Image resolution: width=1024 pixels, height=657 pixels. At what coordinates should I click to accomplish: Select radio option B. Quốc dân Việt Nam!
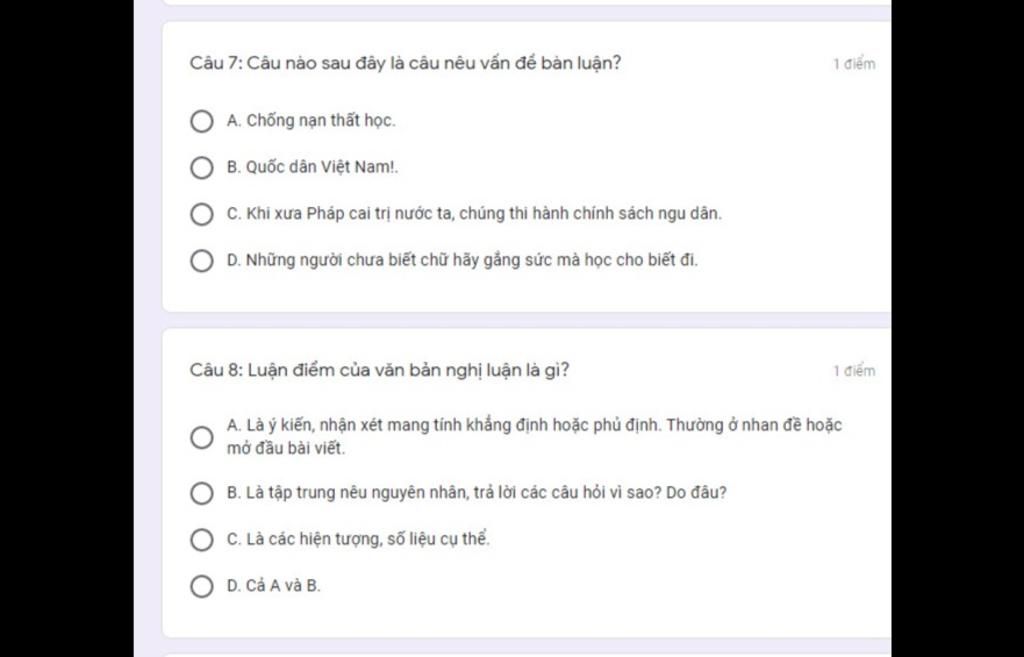[x=202, y=168]
